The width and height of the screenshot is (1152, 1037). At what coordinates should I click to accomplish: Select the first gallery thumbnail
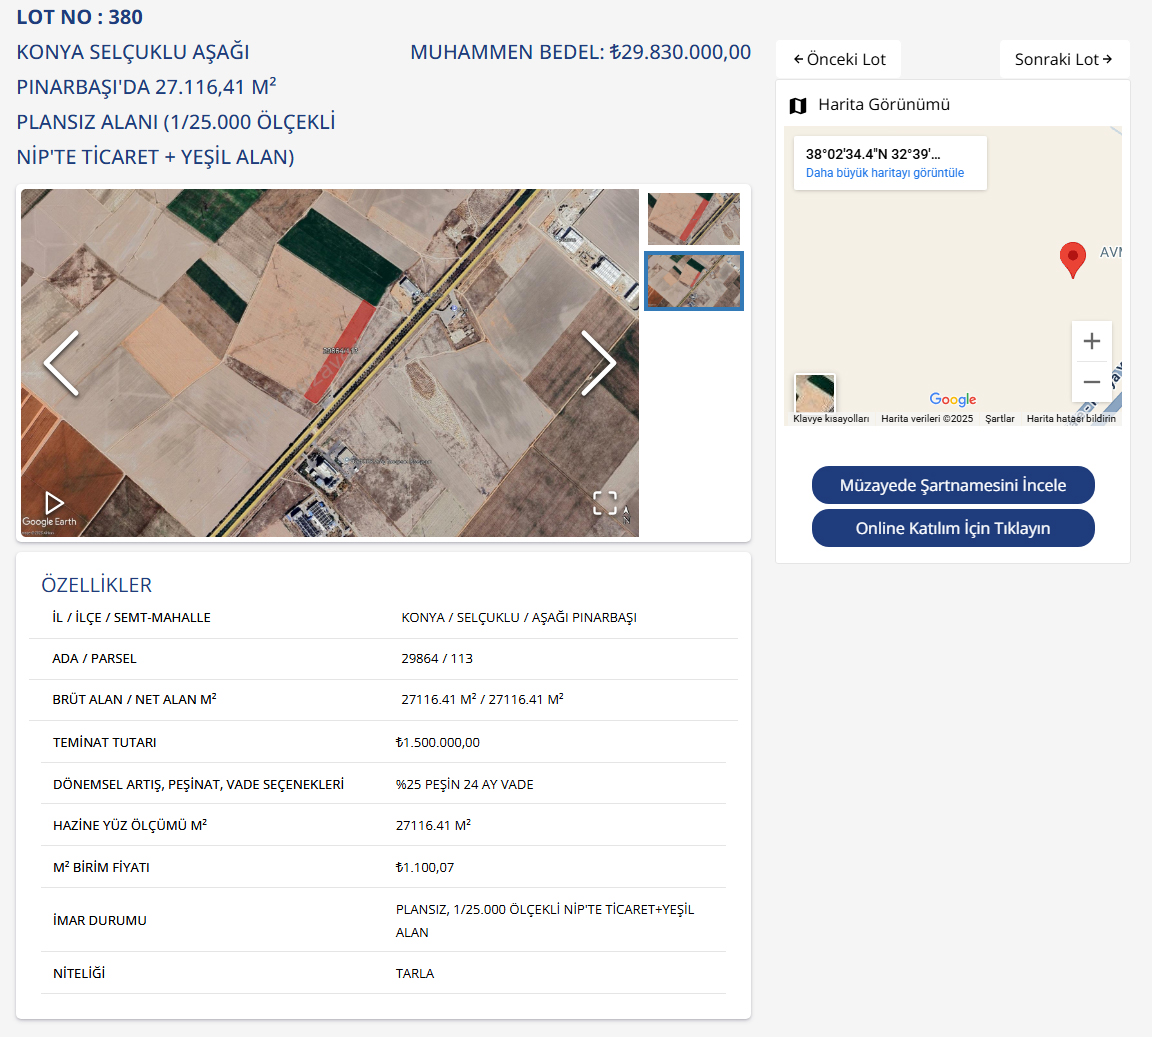pyautogui.click(x=694, y=218)
